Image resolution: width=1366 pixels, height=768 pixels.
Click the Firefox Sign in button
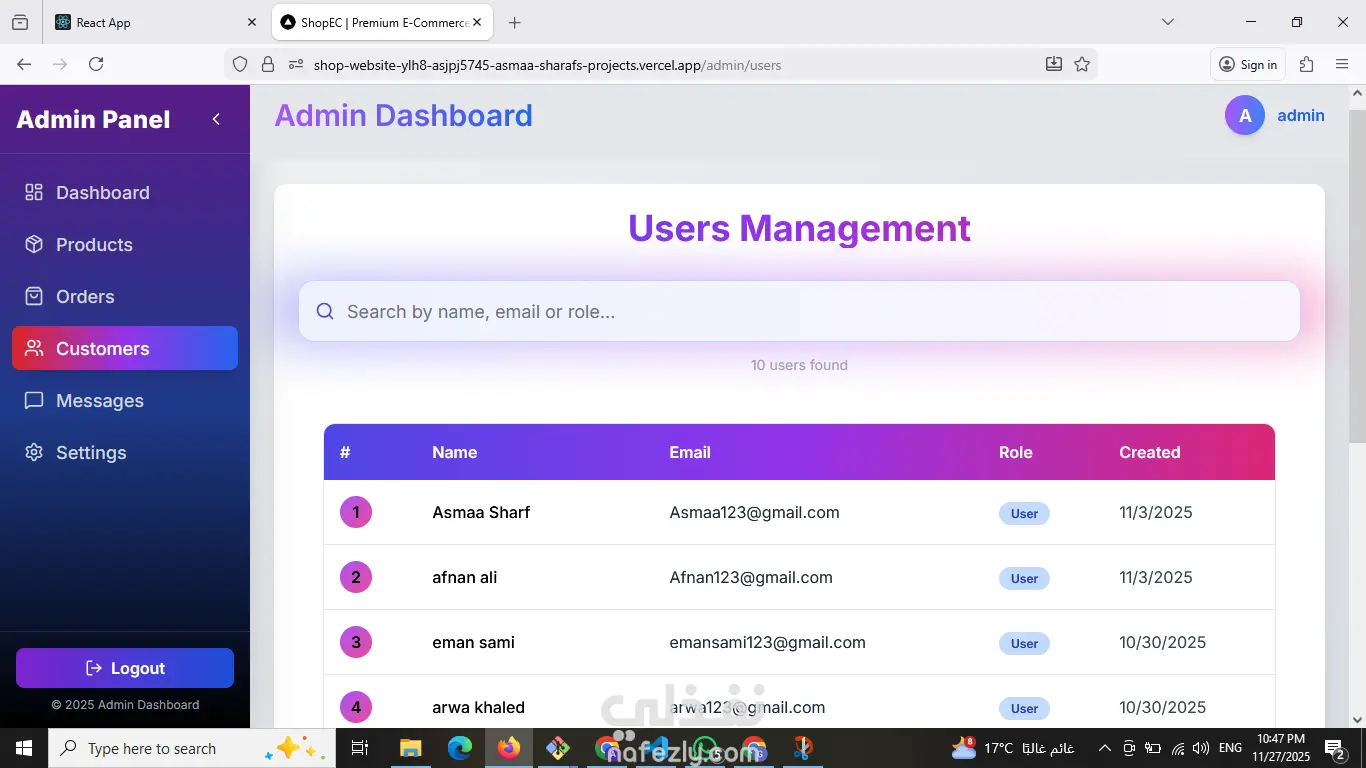coord(1248,64)
